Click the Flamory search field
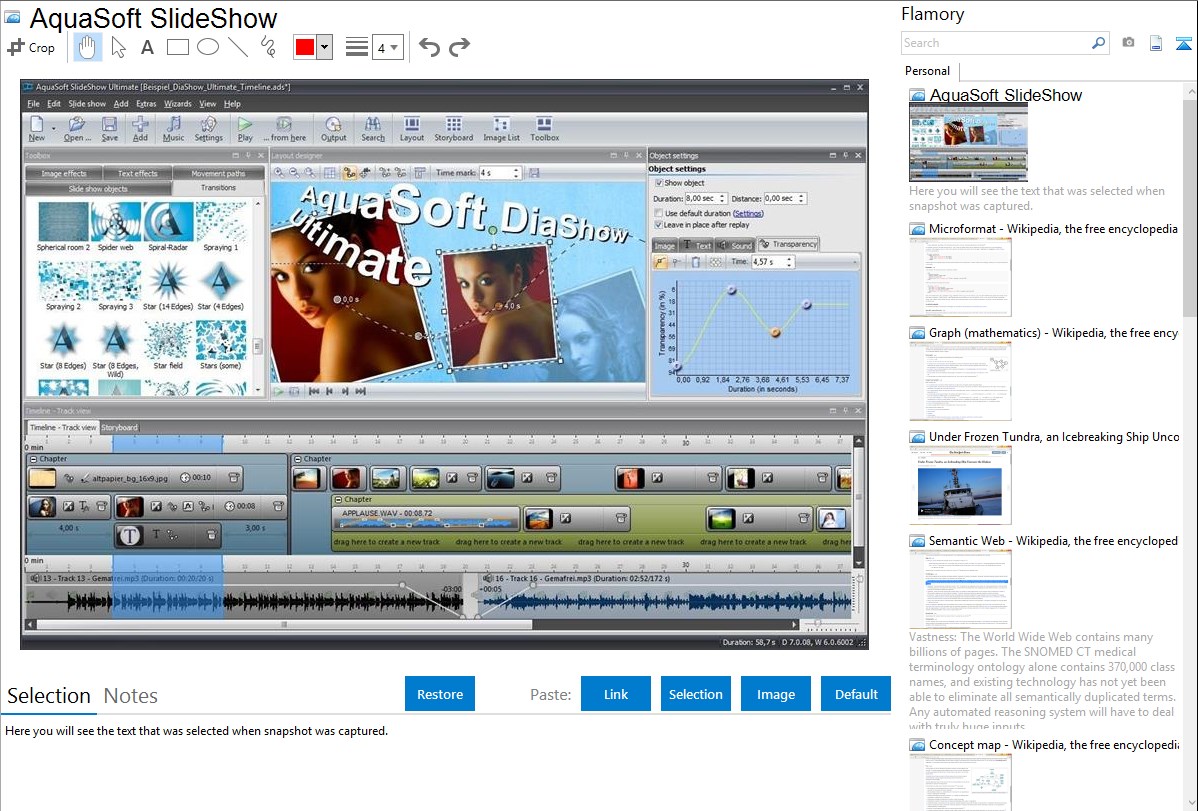 pos(994,43)
